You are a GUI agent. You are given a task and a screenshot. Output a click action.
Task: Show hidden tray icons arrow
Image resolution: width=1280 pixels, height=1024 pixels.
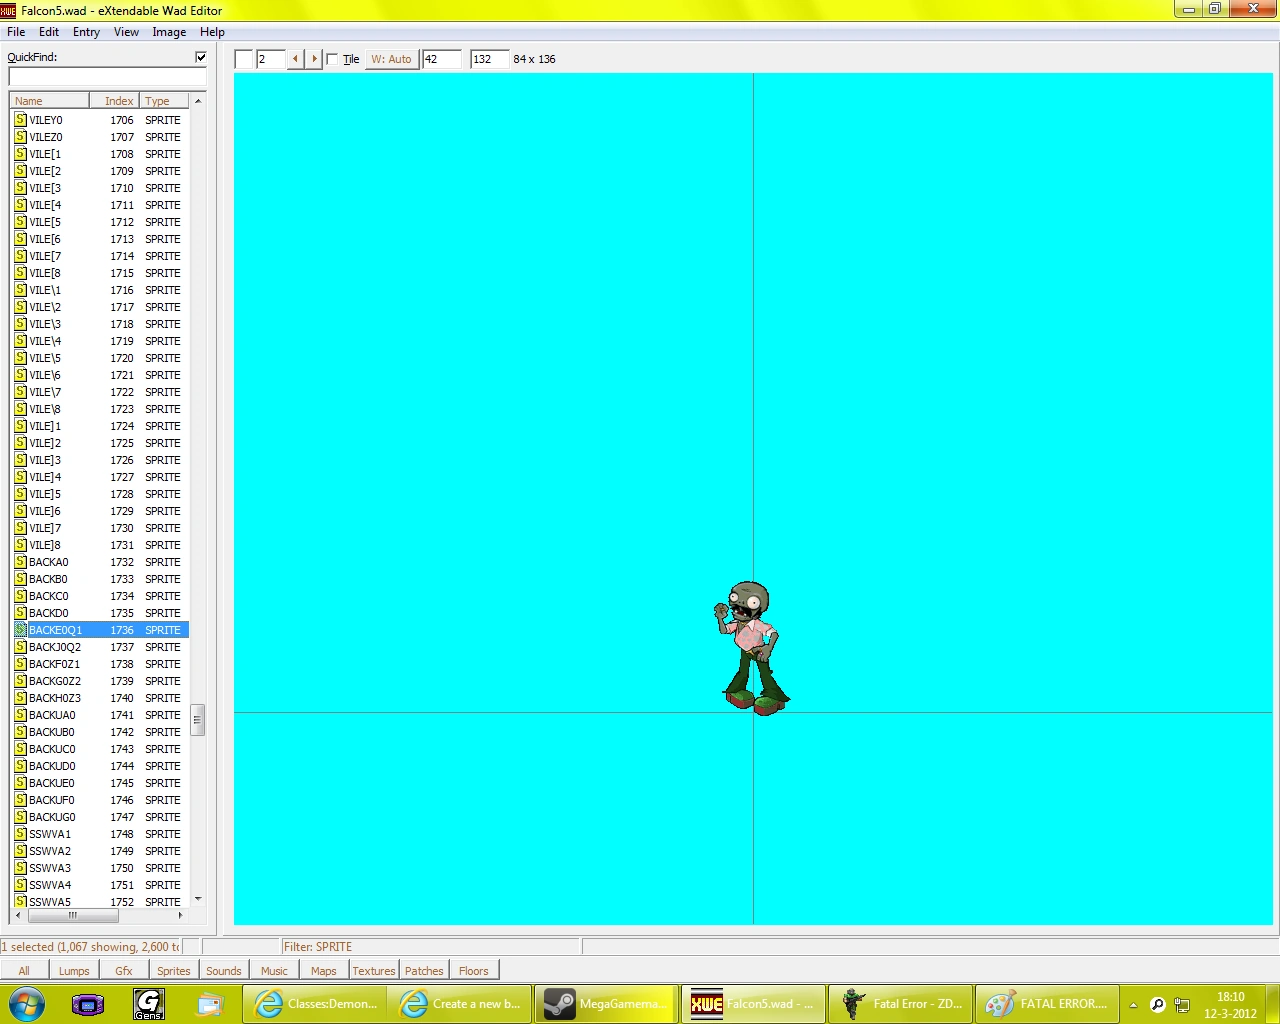click(x=1133, y=1005)
